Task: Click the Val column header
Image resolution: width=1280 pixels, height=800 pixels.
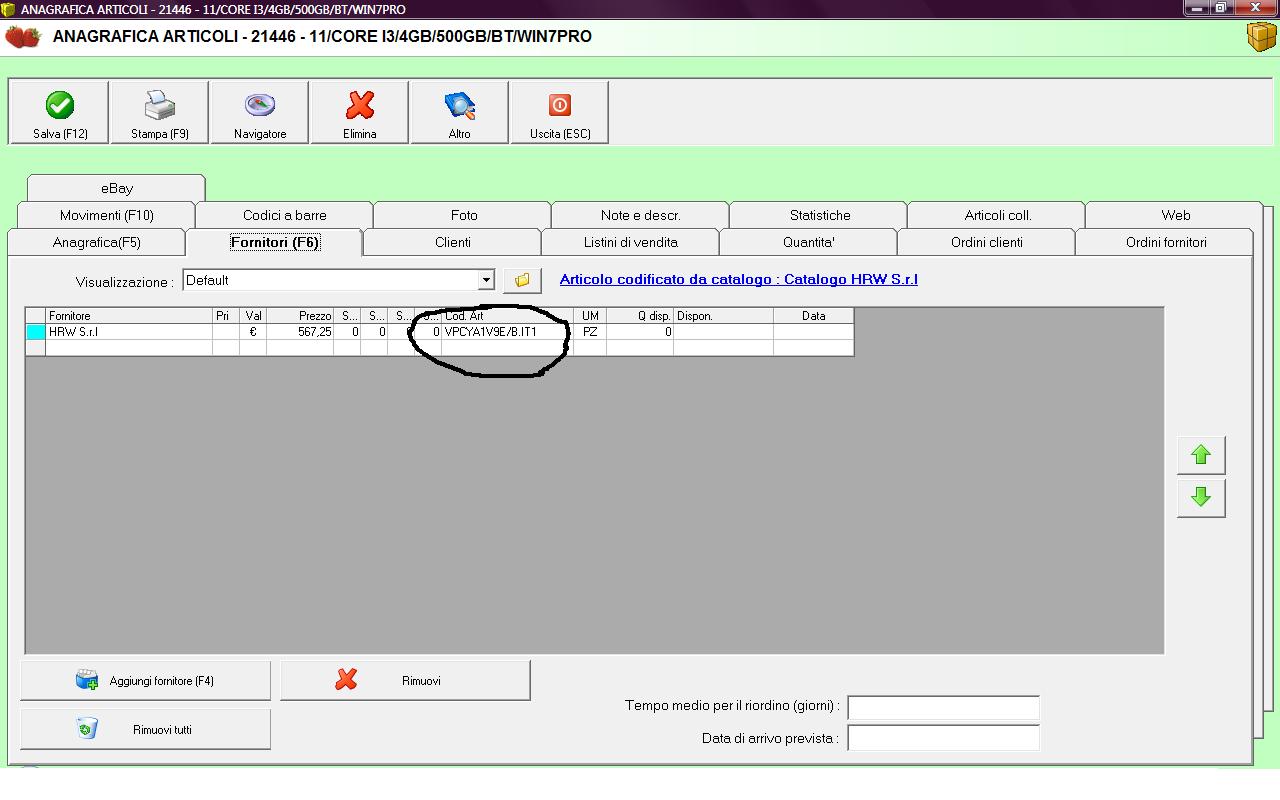Action: click(x=253, y=316)
